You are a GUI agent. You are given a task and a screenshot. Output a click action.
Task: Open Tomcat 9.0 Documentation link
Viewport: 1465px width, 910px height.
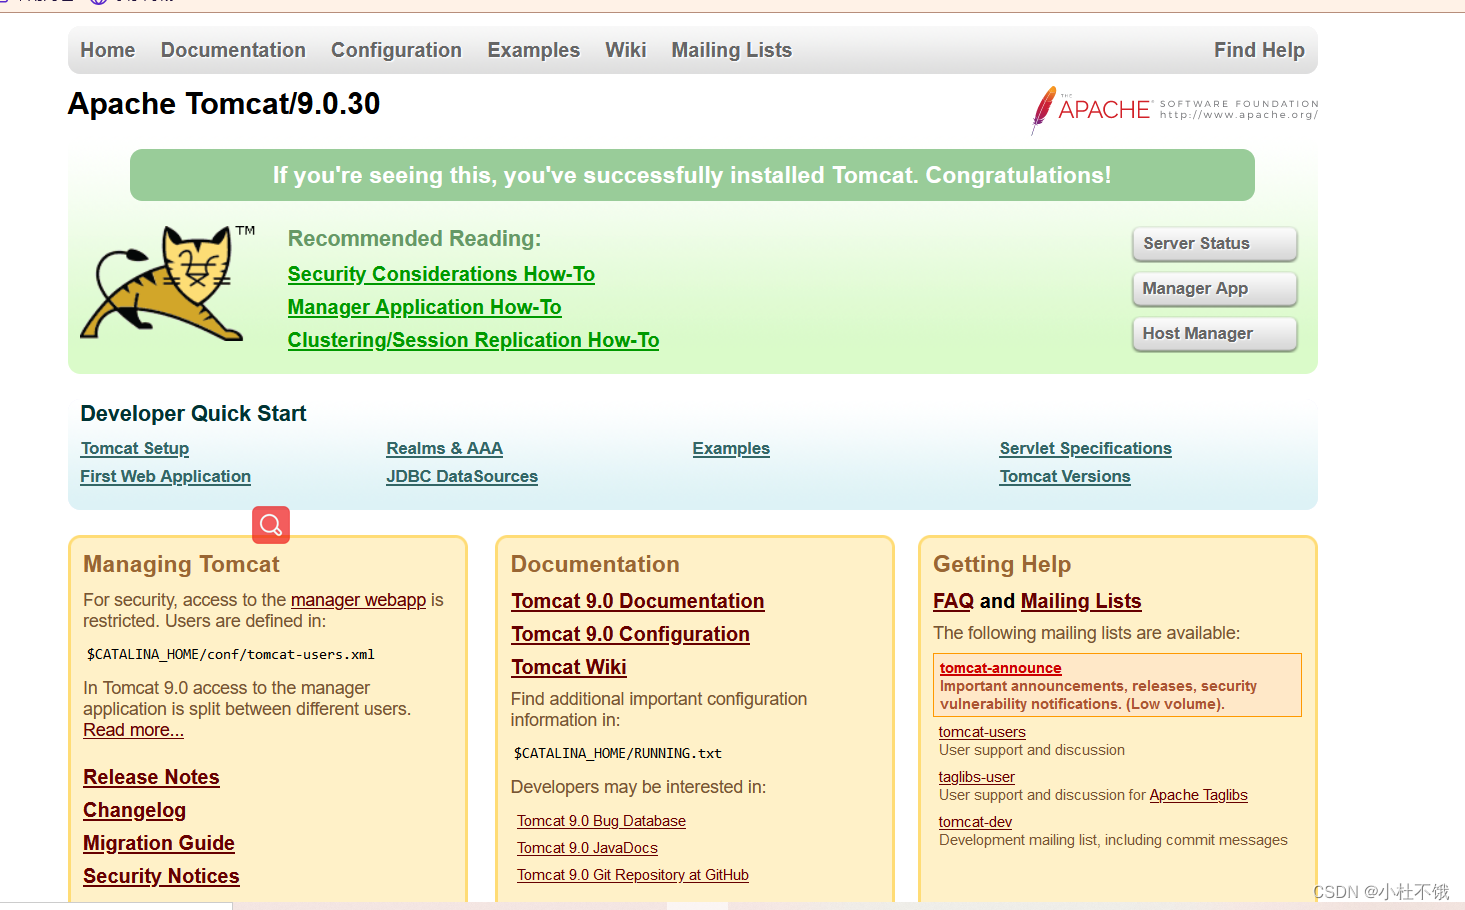[637, 601]
